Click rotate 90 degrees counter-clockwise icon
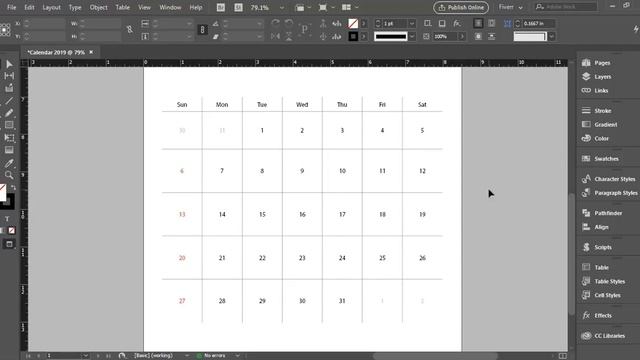 [x=289, y=23]
